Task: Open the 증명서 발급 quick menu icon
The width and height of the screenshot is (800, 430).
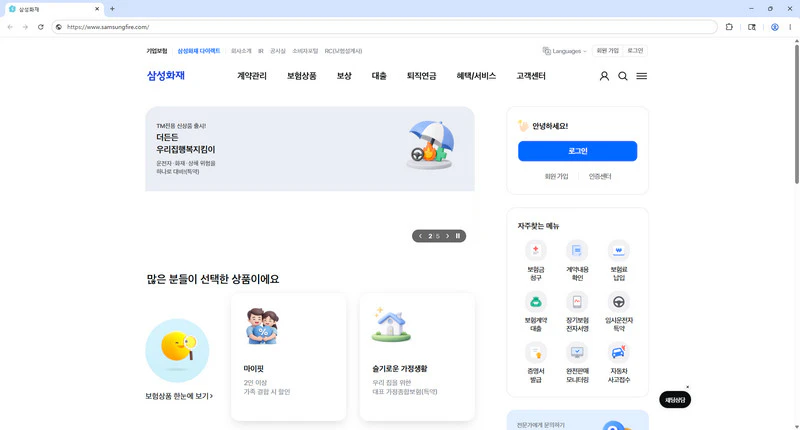Action: tap(535, 352)
